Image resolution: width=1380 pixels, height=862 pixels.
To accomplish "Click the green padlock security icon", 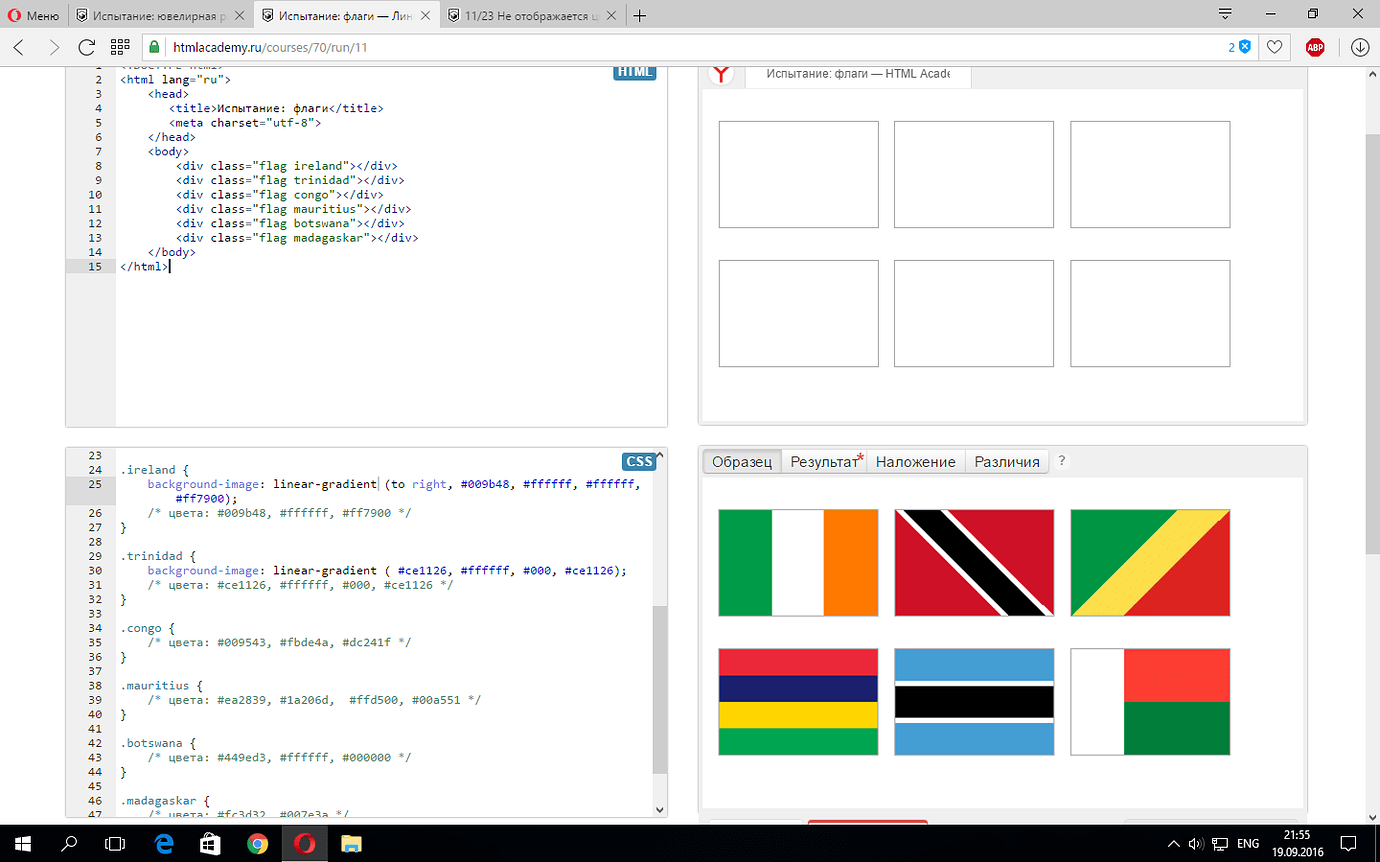I will 154,47.
